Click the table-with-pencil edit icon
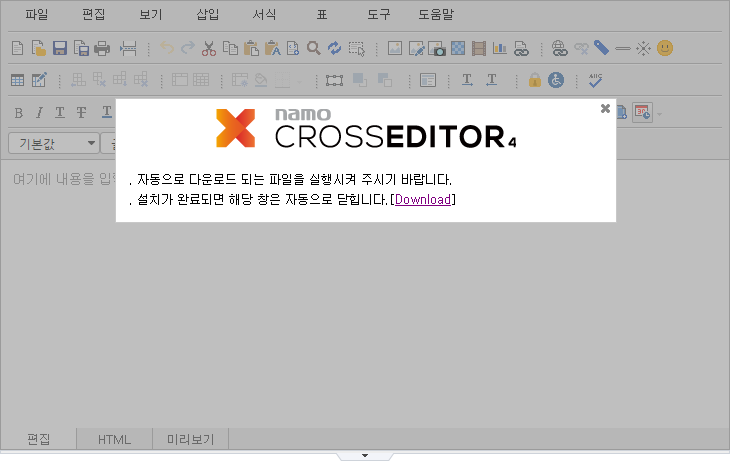730x461 pixels. (x=39, y=80)
